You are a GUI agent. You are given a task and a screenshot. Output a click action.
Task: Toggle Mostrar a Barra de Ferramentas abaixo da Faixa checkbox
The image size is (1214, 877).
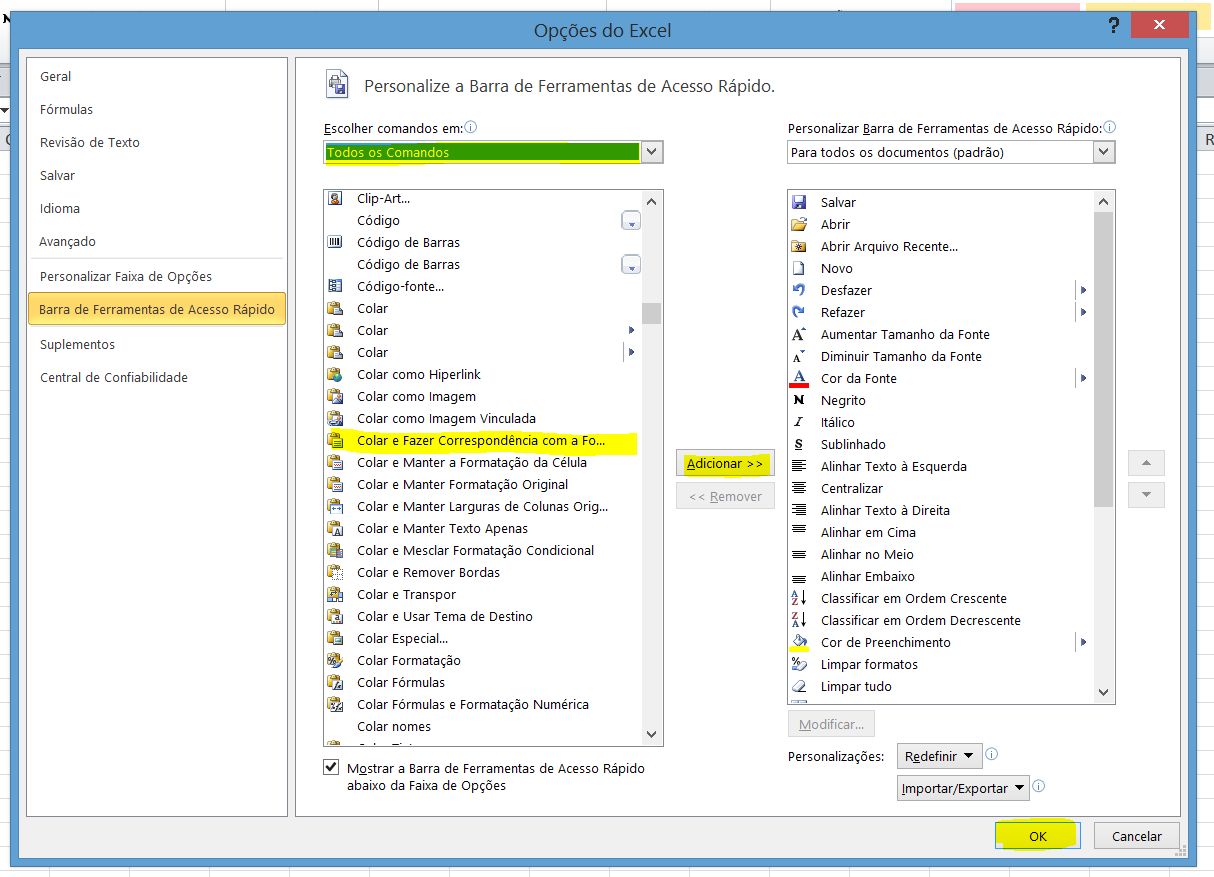click(x=331, y=768)
